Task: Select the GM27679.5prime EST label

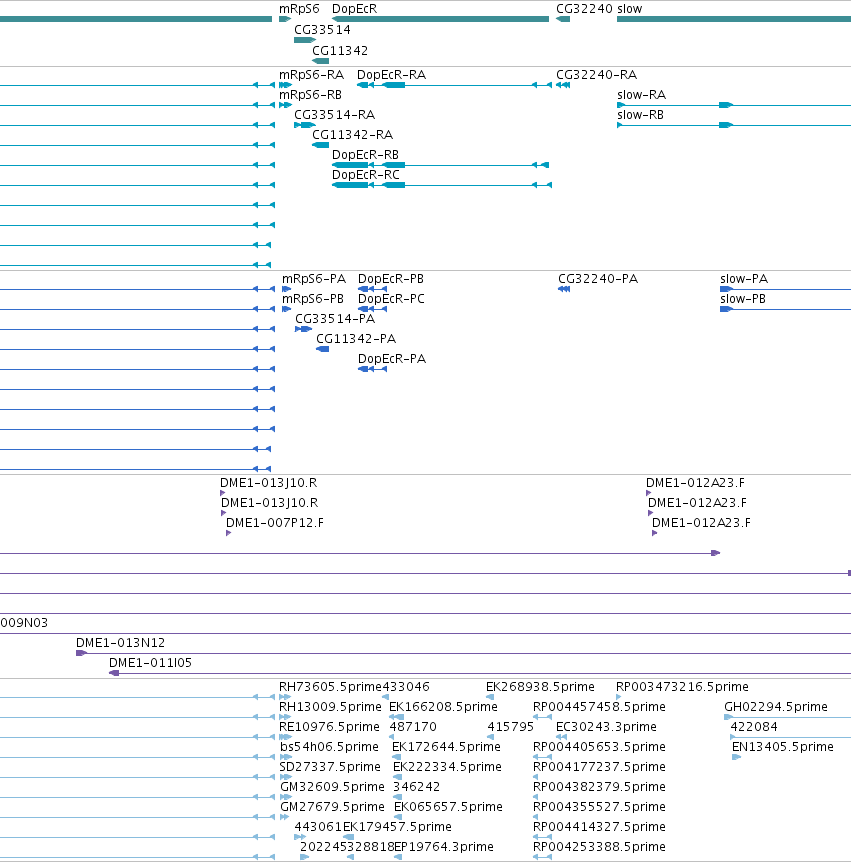Action: (332, 806)
